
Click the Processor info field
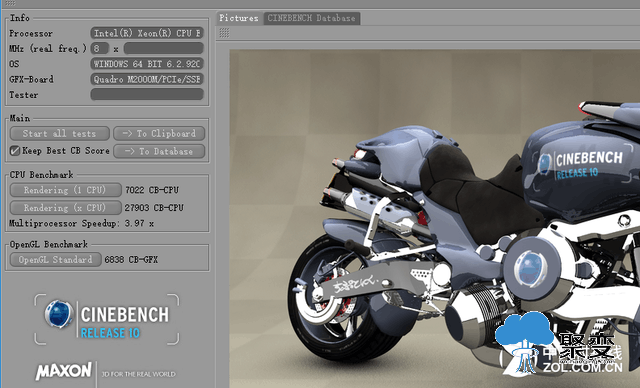[x=147, y=33]
